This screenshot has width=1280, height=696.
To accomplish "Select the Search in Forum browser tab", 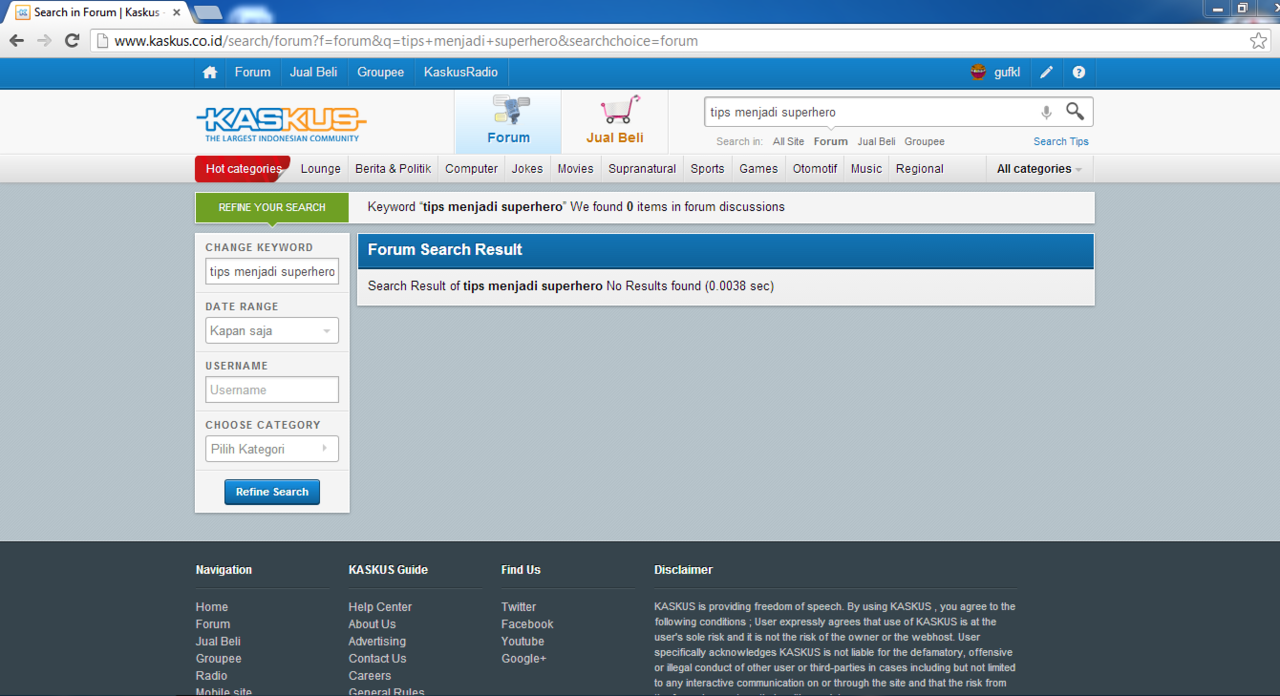I will coord(96,12).
